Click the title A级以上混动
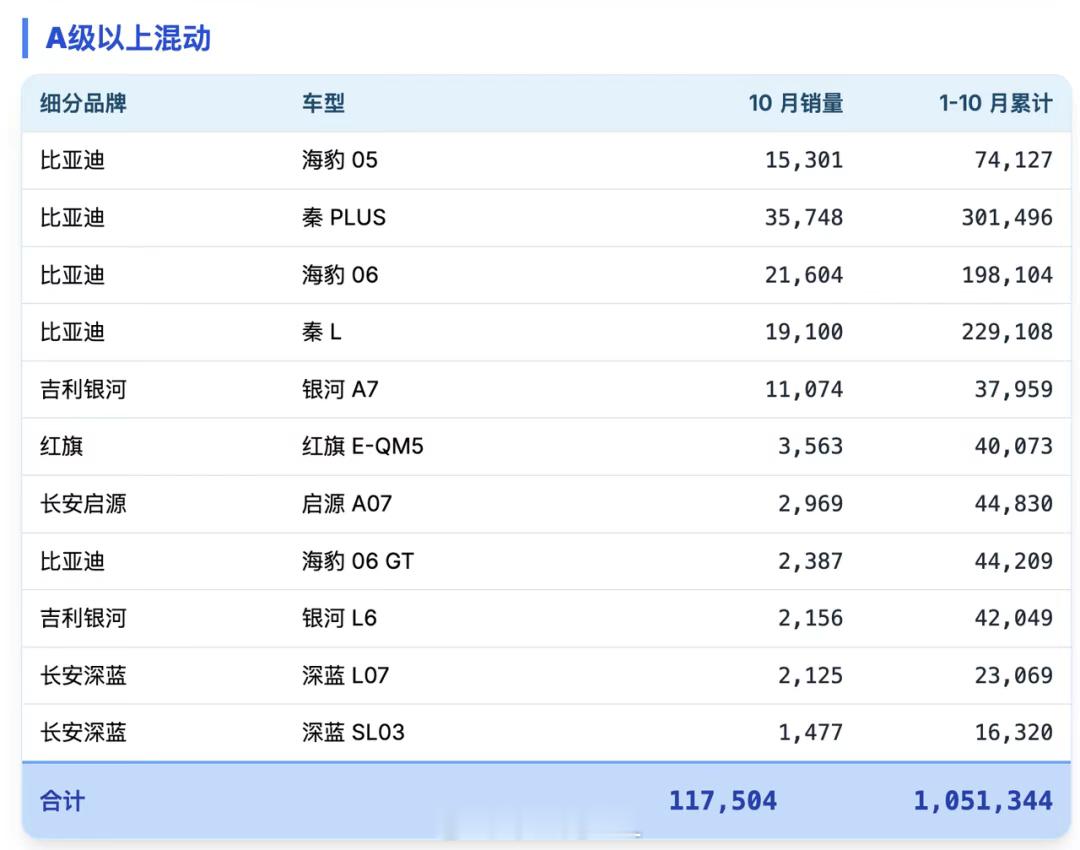The width and height of the screenshot is (1080, 850). 128,38
